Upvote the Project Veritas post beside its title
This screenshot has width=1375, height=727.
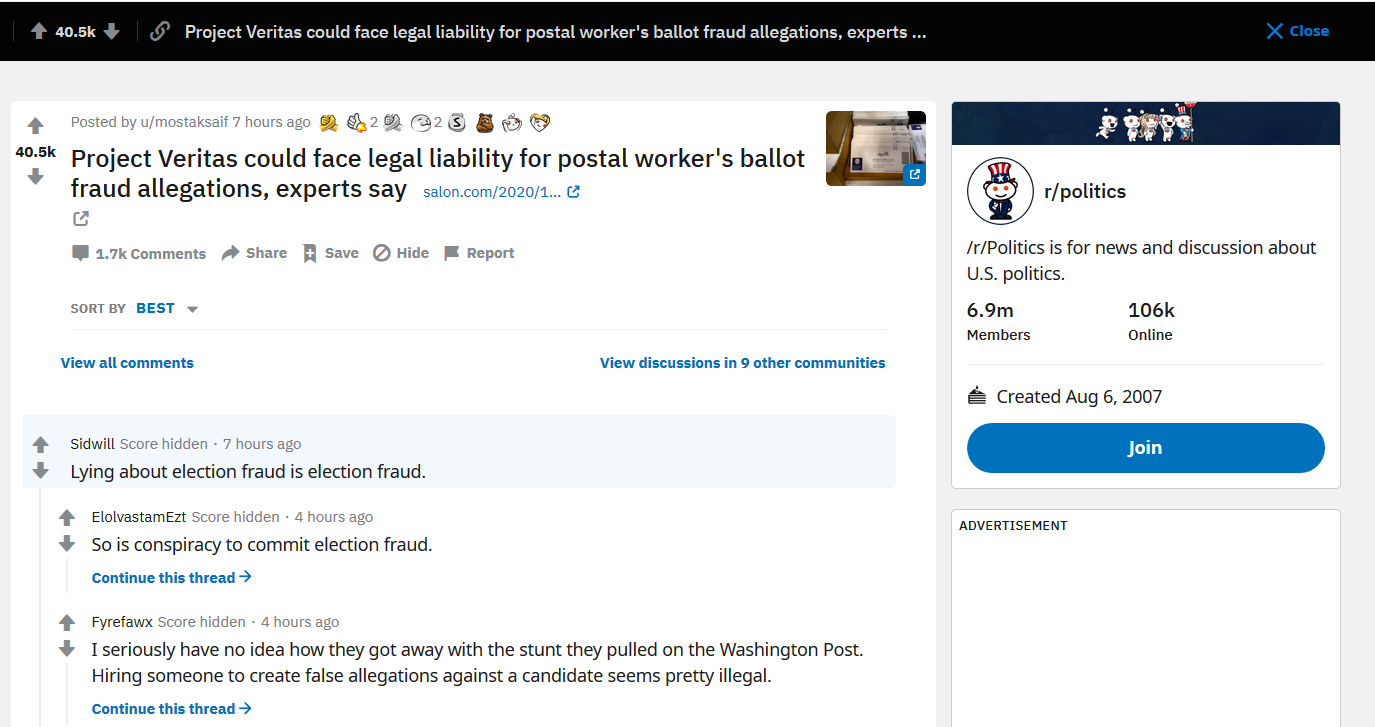tap(36, 126)
